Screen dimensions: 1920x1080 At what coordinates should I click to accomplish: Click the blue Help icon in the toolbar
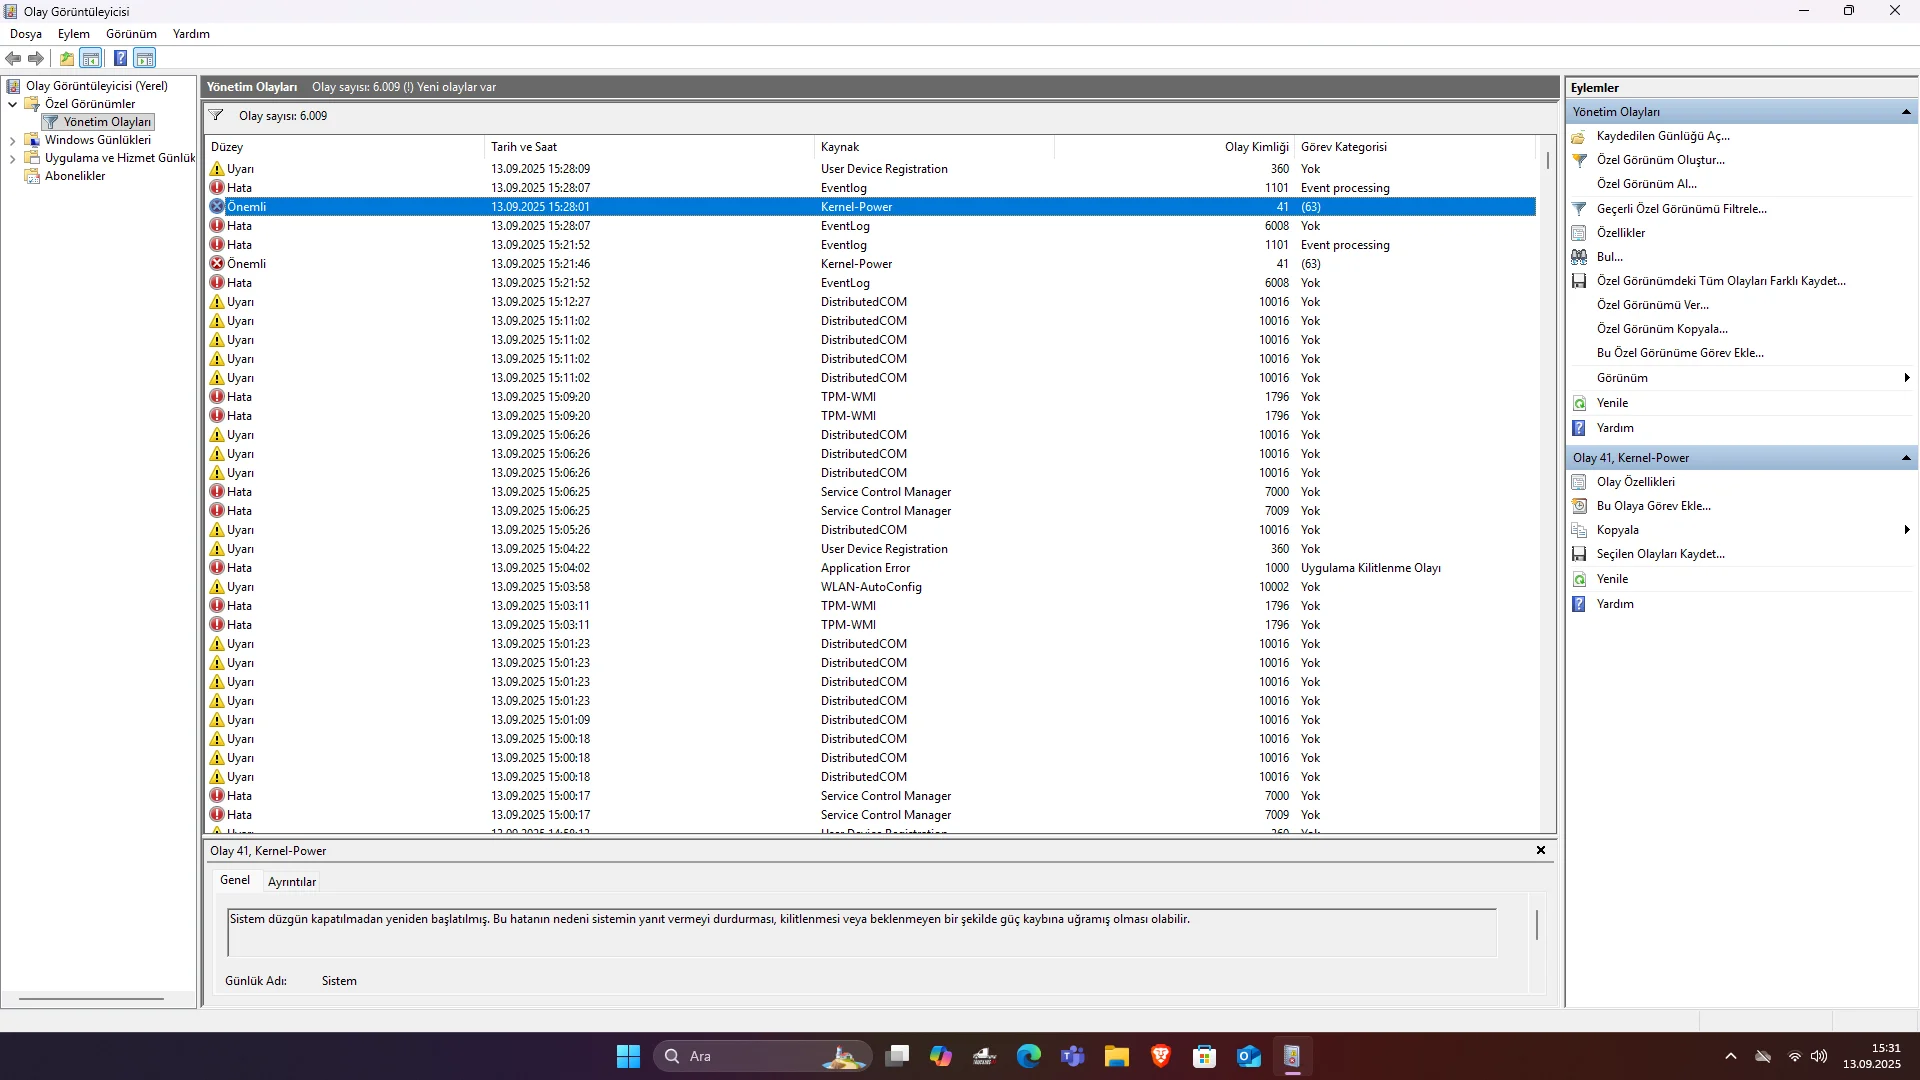[x=120, y=58]
